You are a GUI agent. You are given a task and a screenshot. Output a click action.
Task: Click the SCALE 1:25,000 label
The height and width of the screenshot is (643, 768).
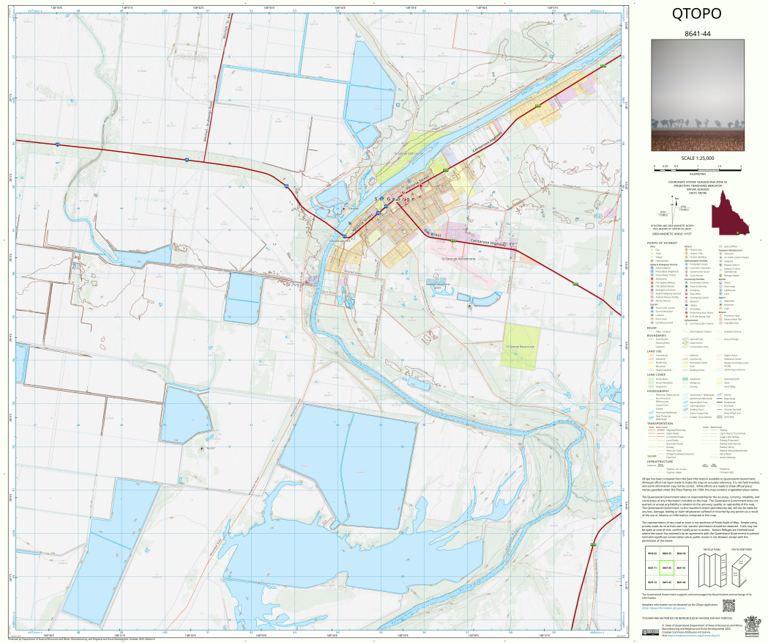[x=697, y=158]
